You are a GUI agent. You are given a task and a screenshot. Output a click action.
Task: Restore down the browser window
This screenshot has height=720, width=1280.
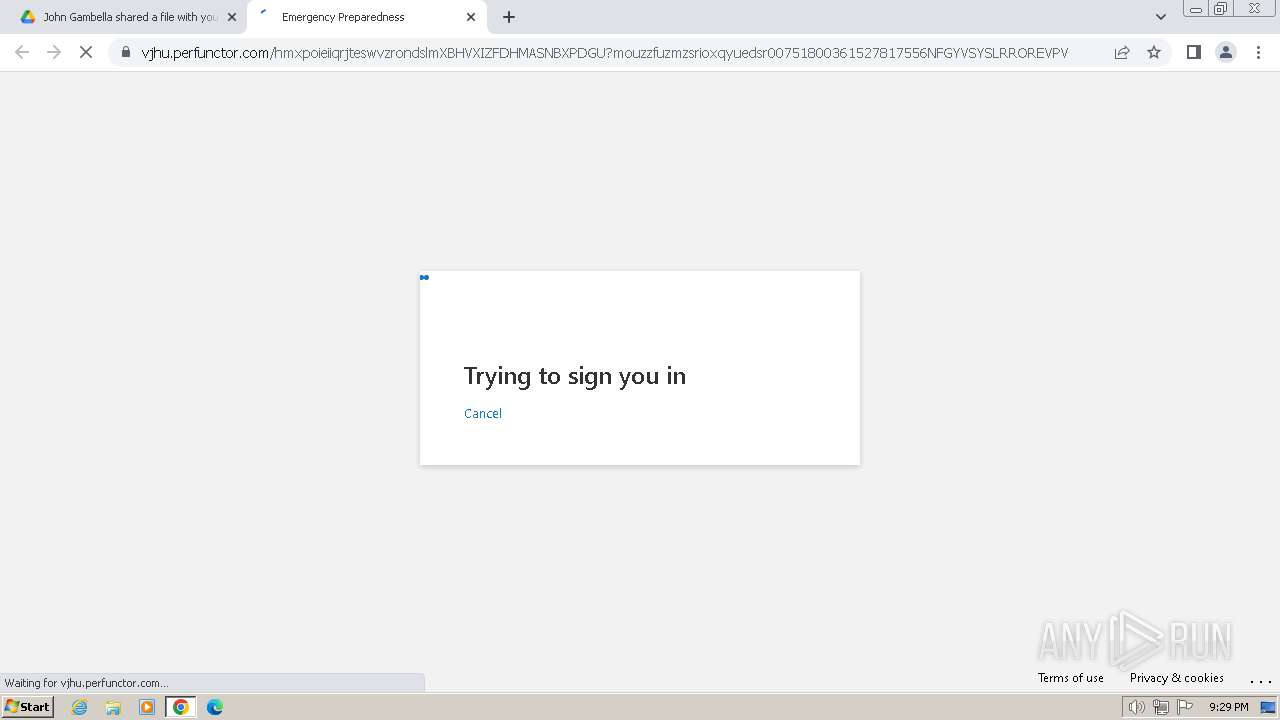[x=1221, y=8]
